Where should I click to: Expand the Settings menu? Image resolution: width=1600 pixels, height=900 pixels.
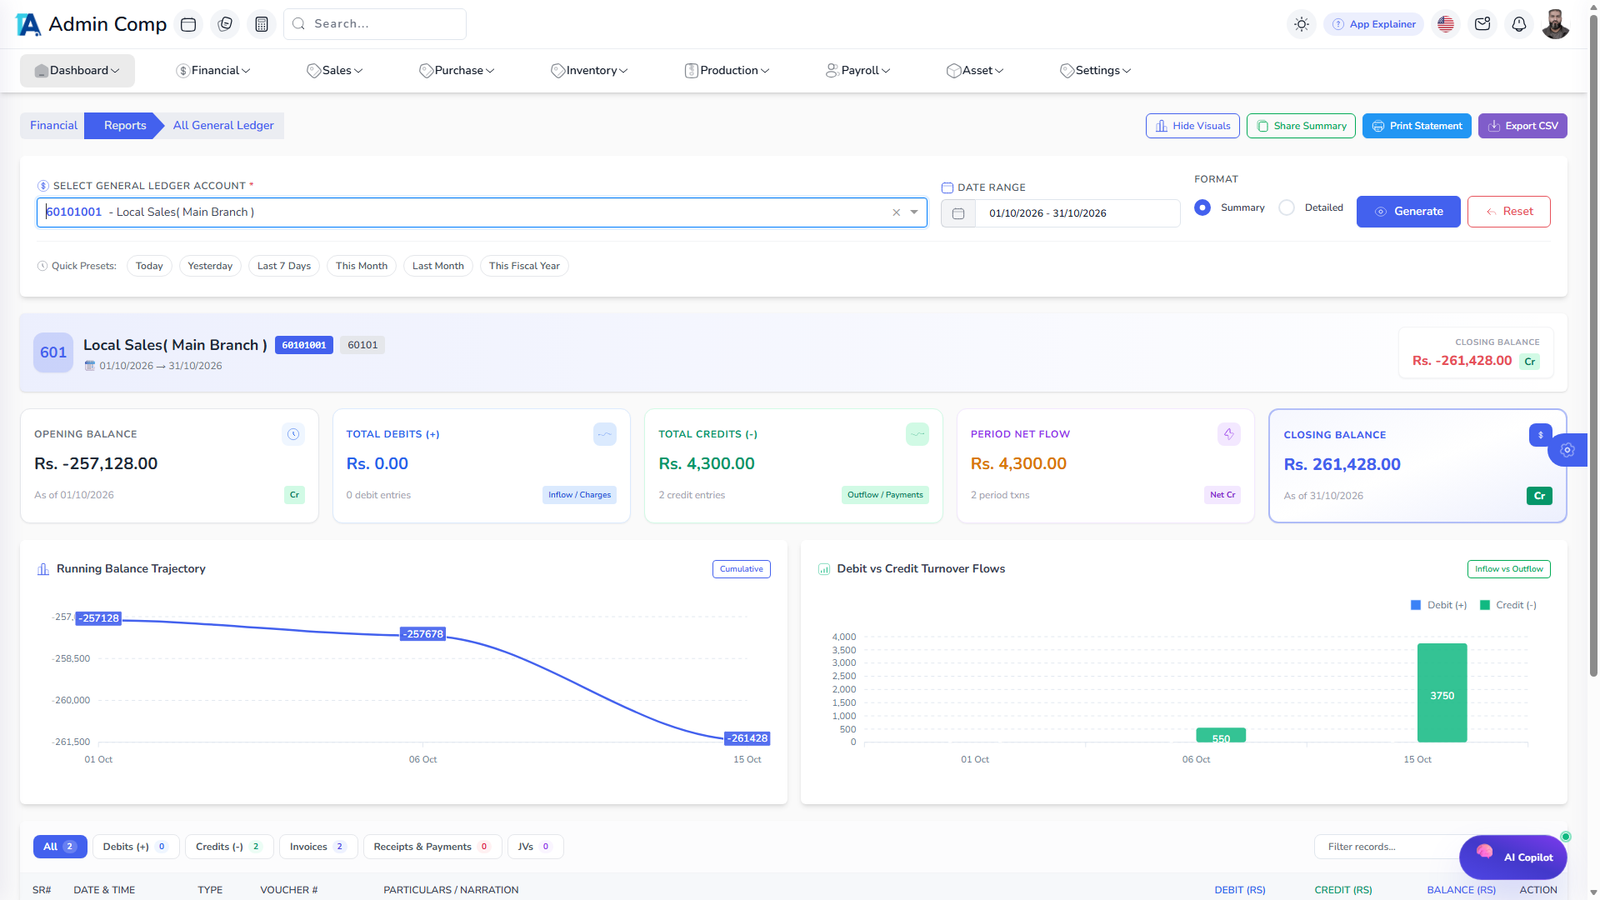tap(1095, 70)
